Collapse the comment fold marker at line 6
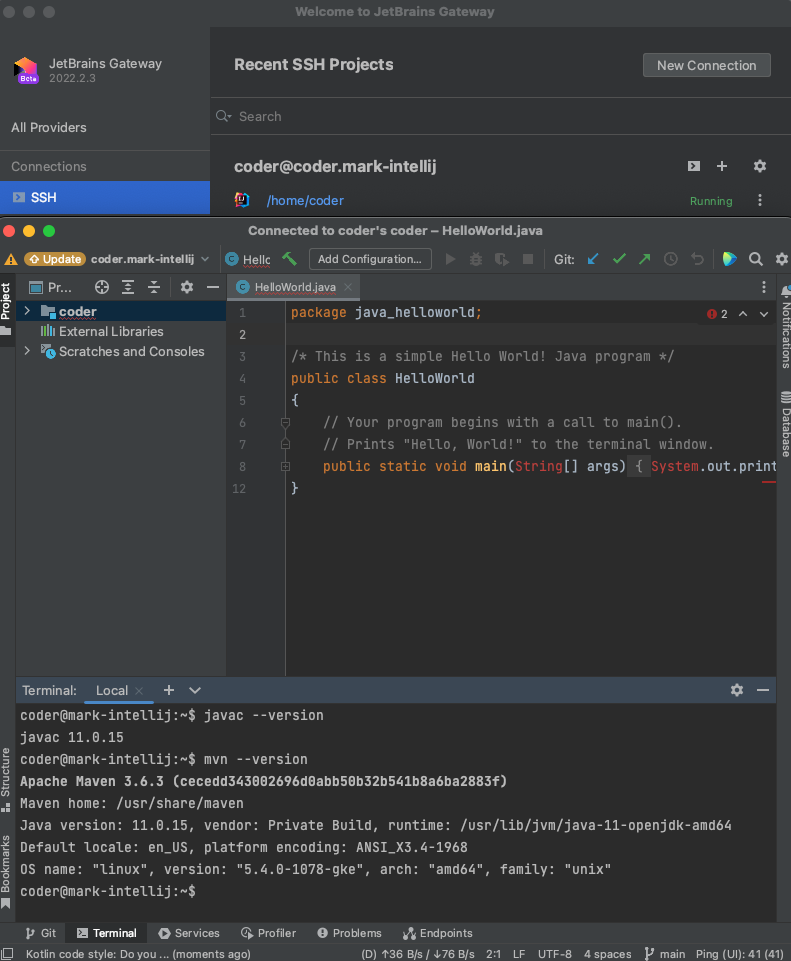 285,422
